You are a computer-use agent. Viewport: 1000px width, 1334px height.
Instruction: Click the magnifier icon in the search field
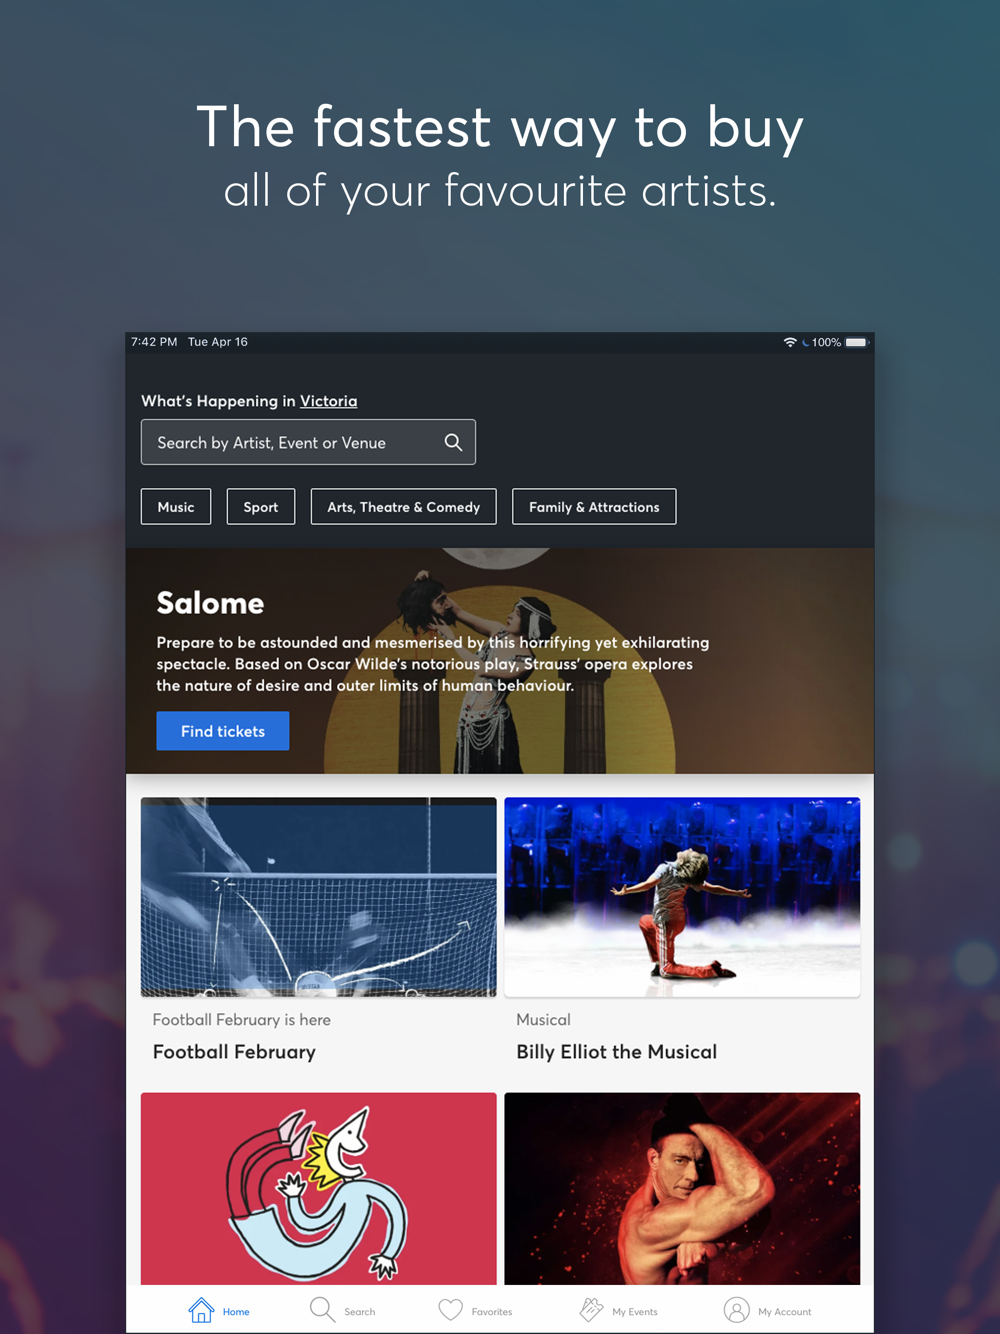[x=453, y=442]
